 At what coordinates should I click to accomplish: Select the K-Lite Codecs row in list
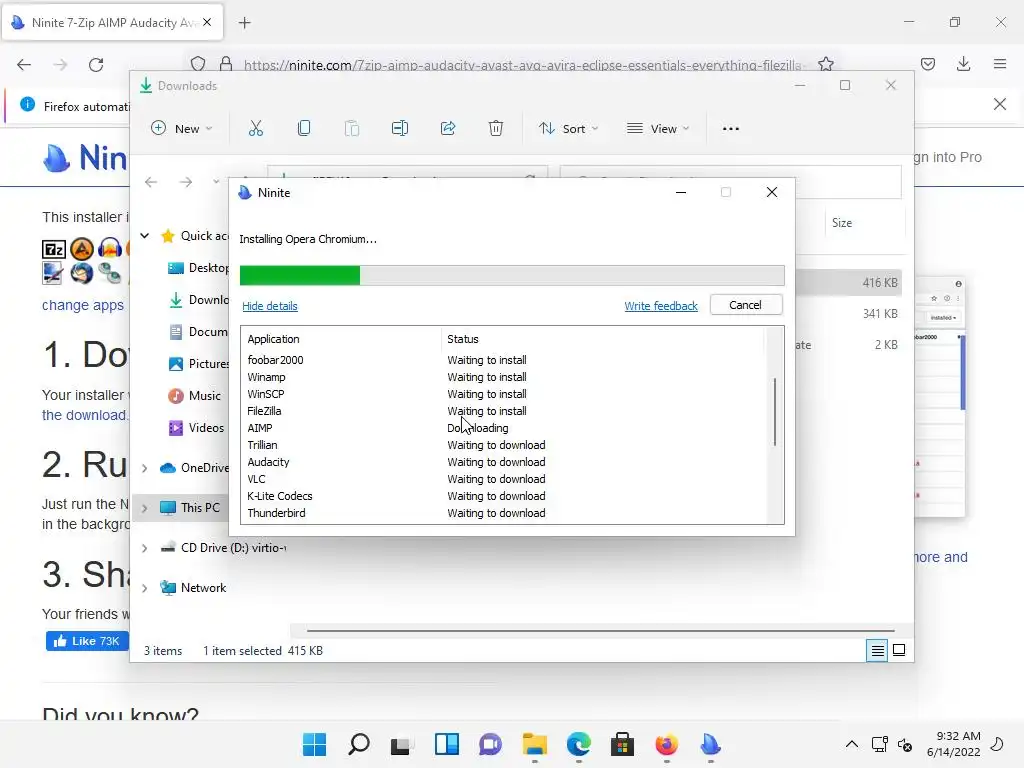tap(504, 496)
